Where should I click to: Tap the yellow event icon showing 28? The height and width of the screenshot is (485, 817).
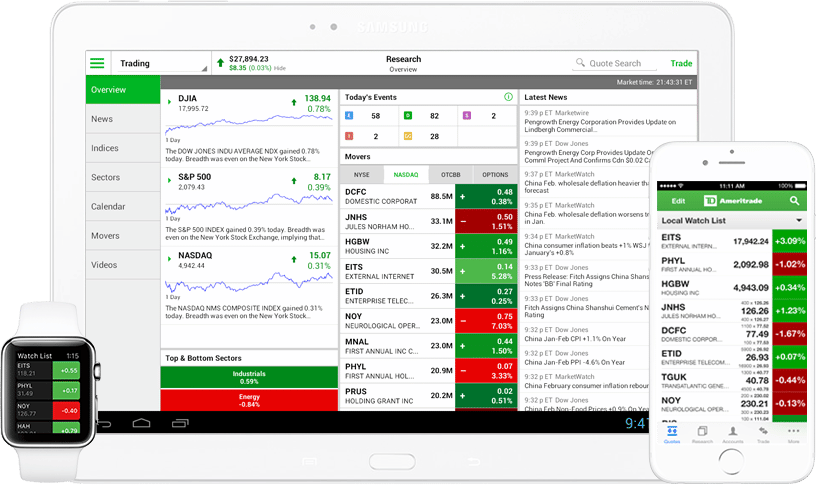pyautogui.click(x=408, y=136)
